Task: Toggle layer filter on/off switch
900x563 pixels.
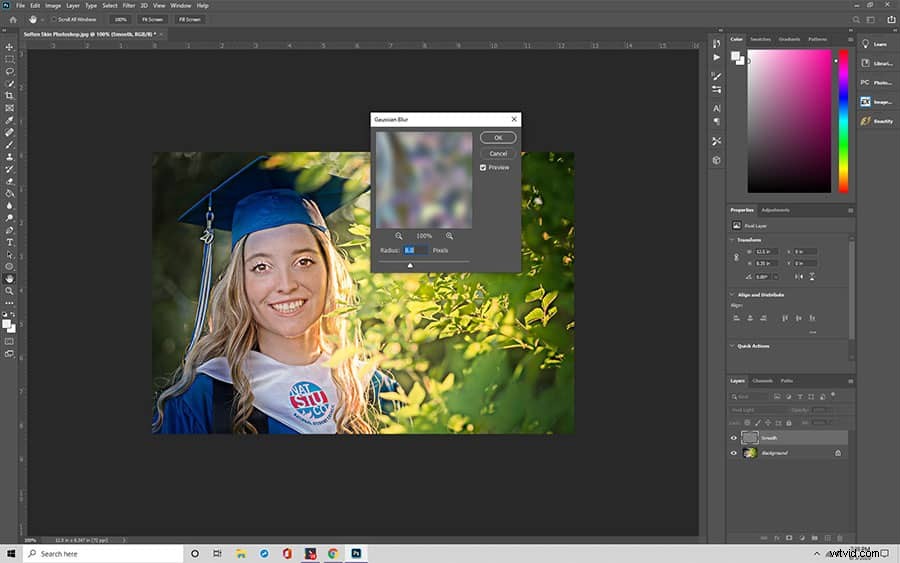Action: pyautogui.click(x=833, y=395)
